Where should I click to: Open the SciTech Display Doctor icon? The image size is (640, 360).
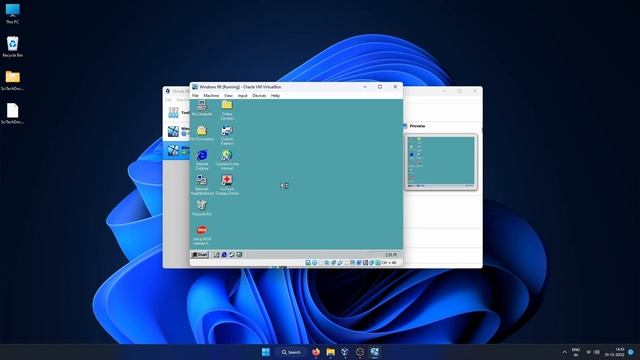pos(227,185)
